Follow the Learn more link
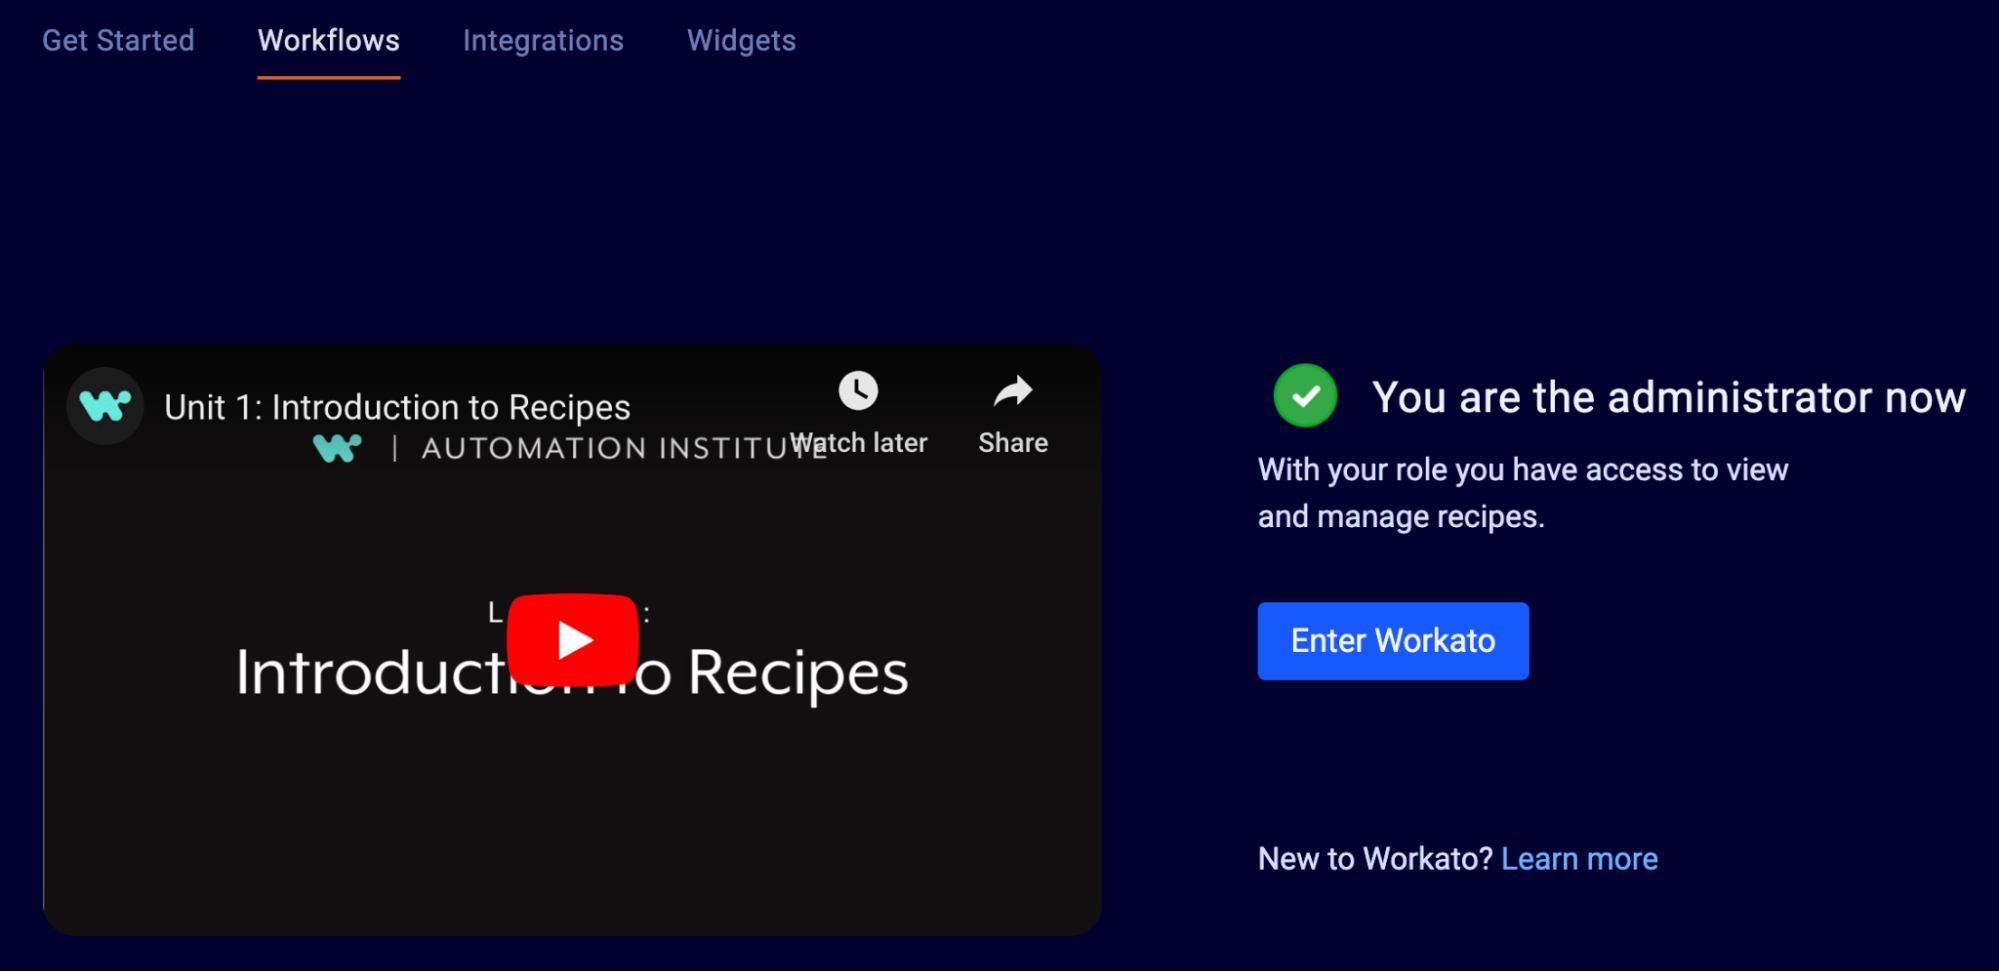Viewport: 1999px width, 972px height. coord(1579,859)
